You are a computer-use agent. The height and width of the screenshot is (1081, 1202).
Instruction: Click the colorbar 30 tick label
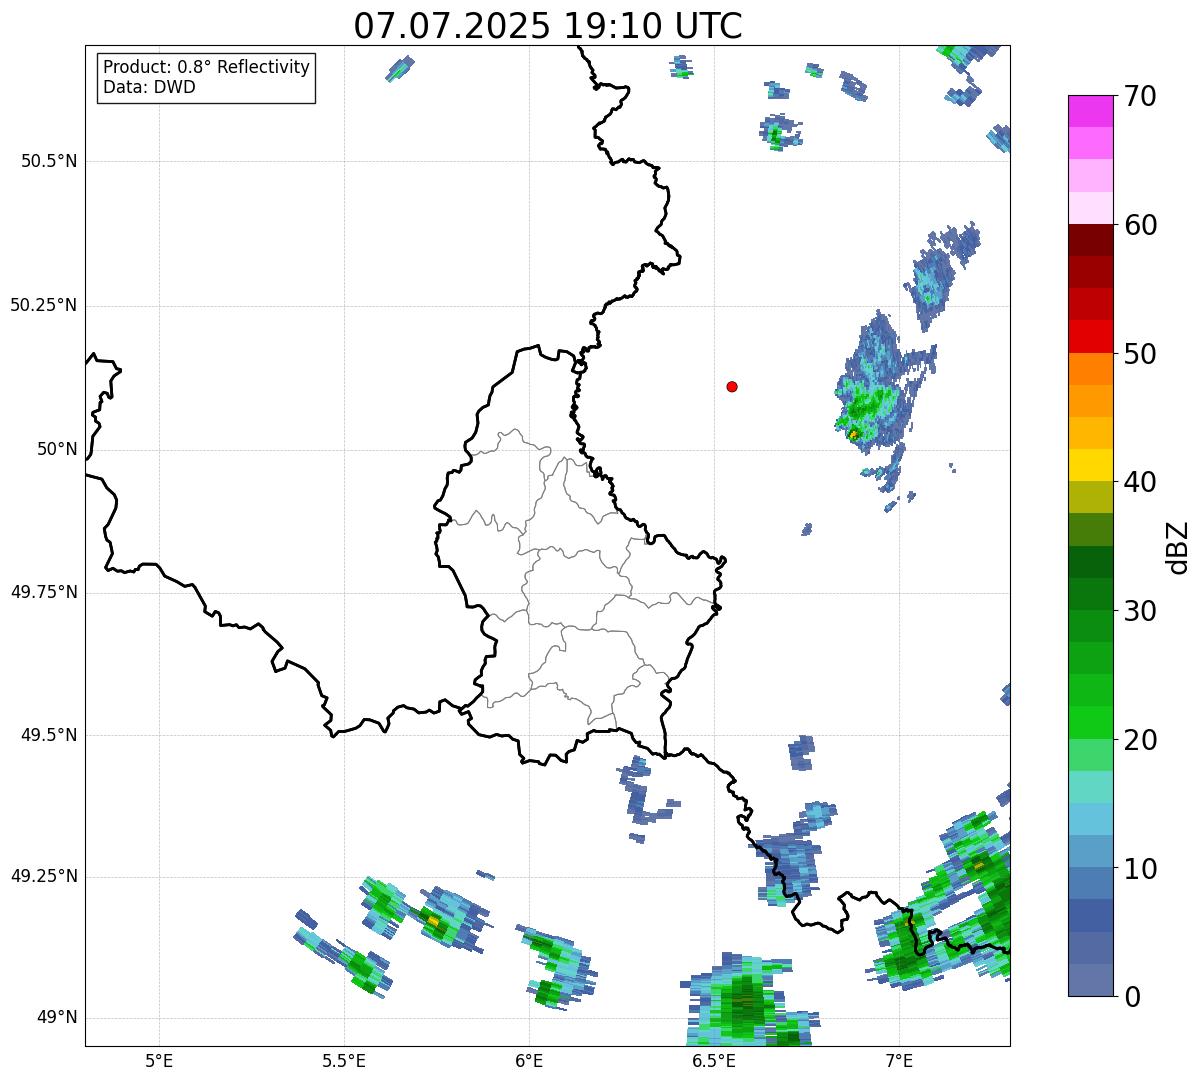pyautogui.click(x=1140, y=611)
